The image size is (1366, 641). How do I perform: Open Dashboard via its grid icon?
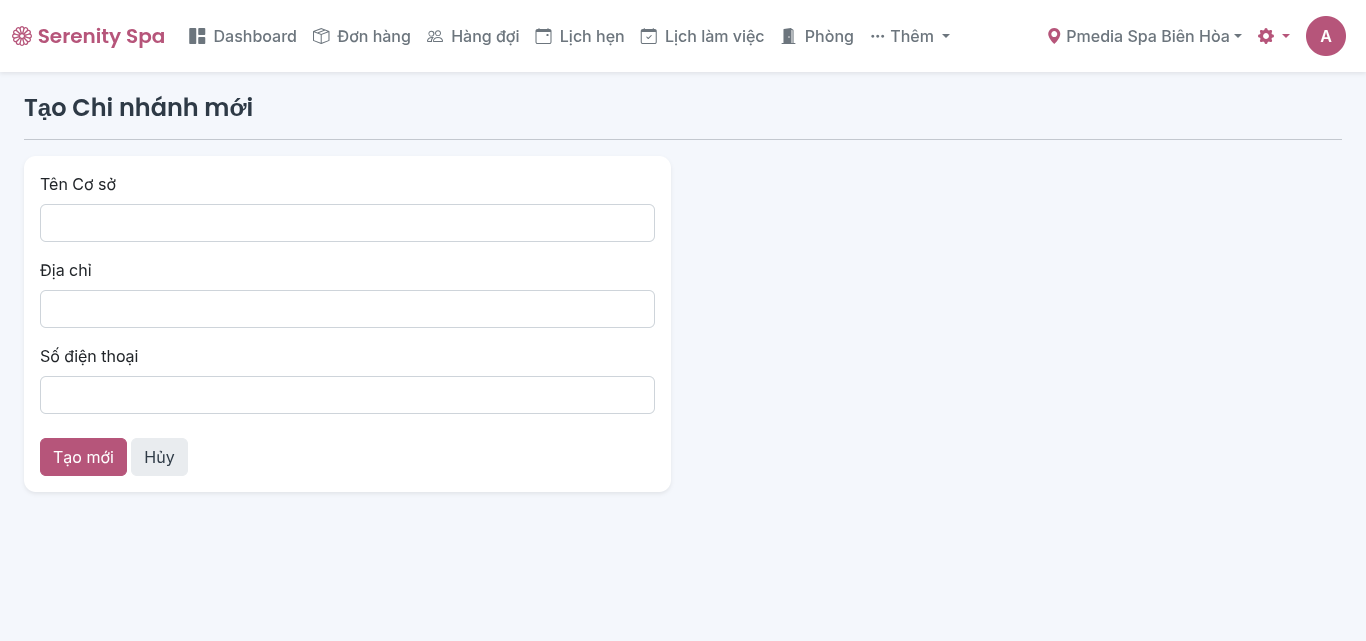click(x=197, y=36)
